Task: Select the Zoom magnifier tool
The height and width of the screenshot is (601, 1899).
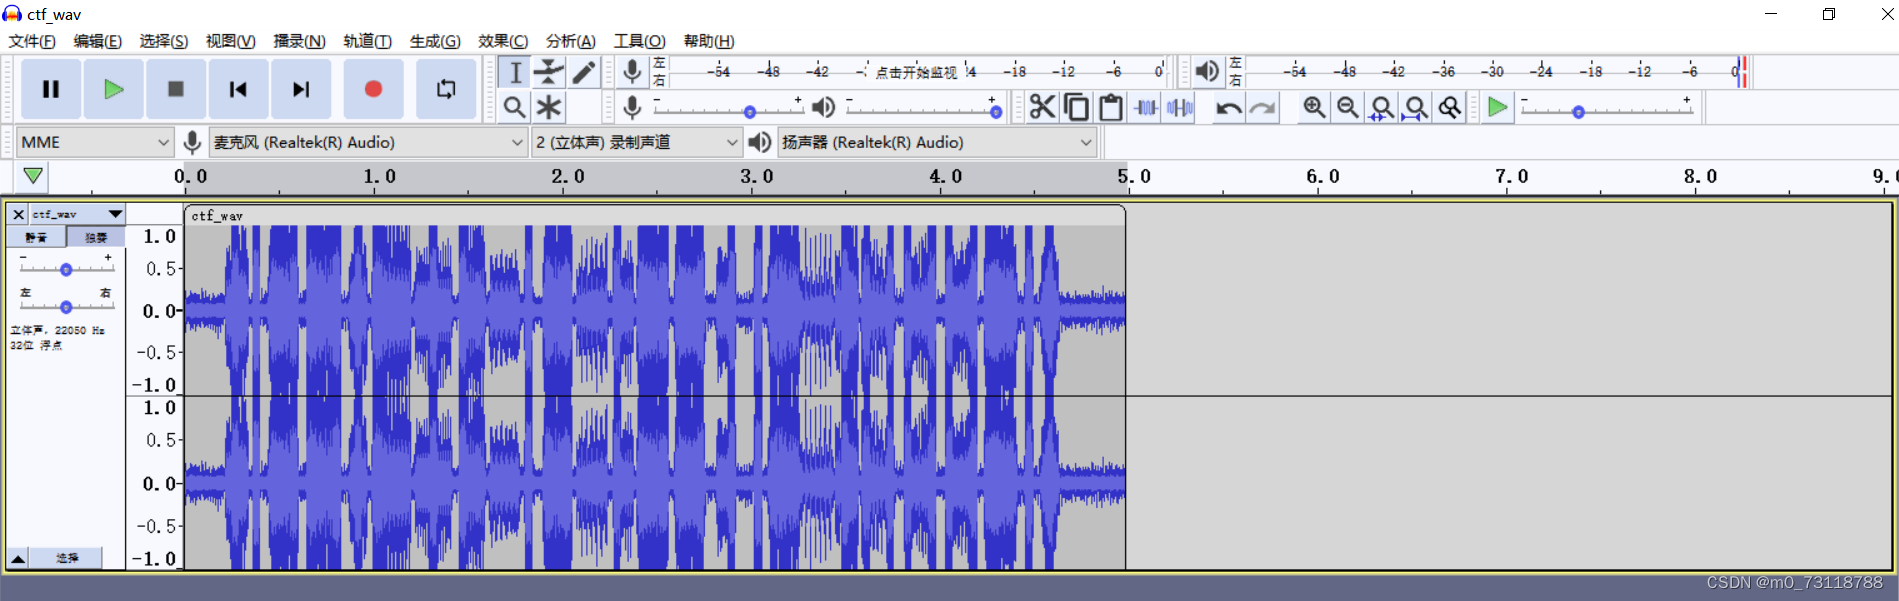Action: (515, 107)
